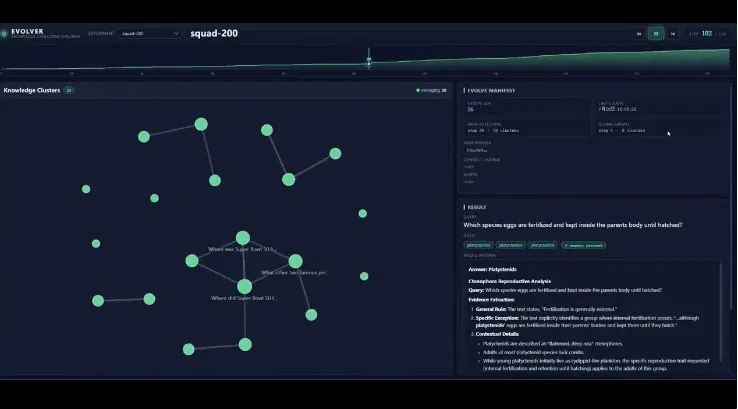738x409 pixels.
Task: Click the first platyctenids answer tag
Action: point(478,245)
